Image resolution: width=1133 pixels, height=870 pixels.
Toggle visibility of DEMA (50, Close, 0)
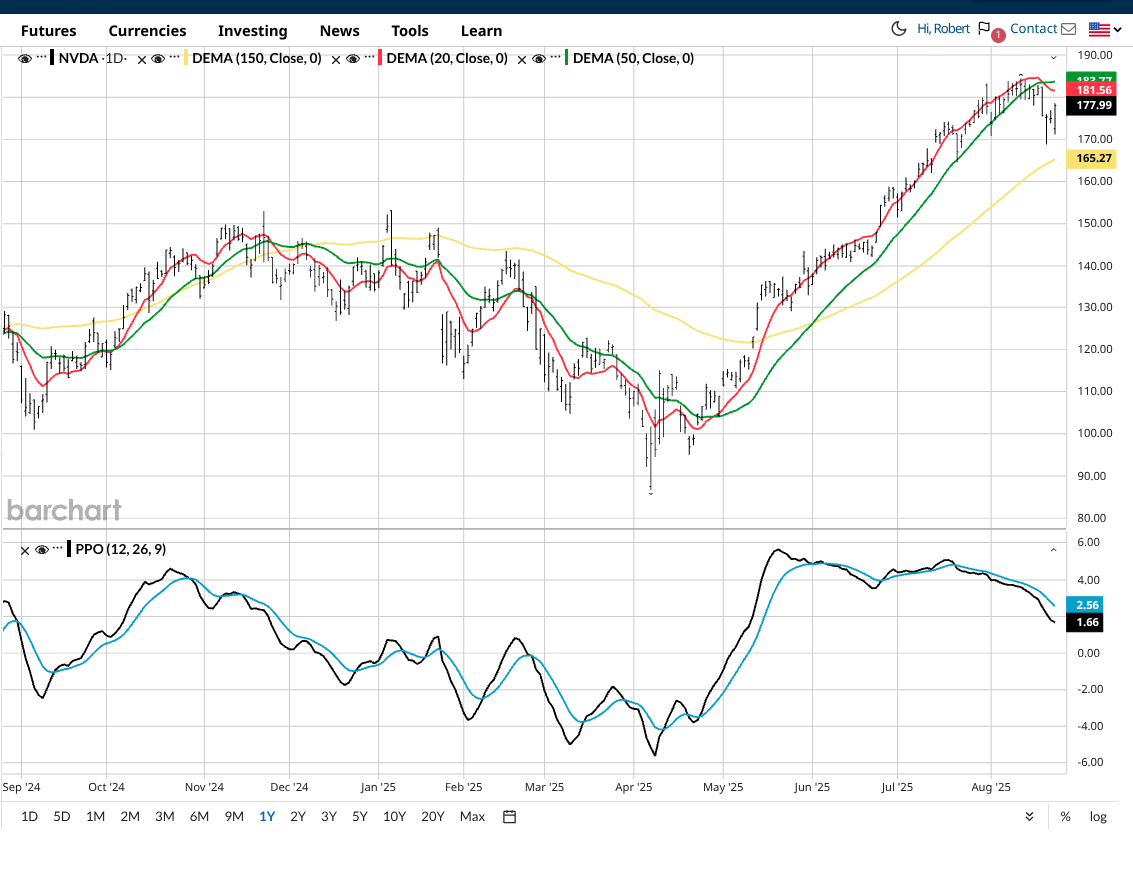[538, 59]
